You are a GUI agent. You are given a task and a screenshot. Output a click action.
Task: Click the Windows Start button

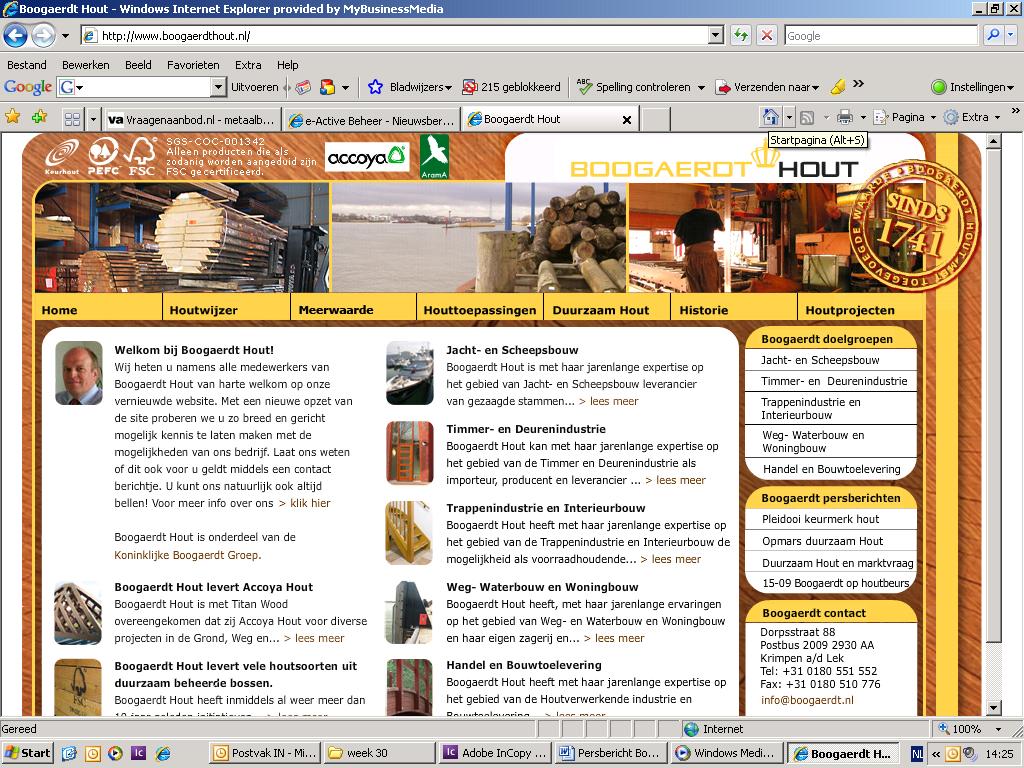point(27,753)
